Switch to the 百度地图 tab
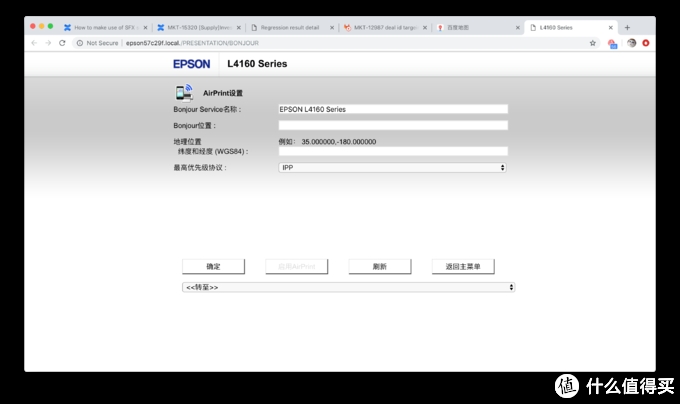Image resolution: width=680 pixels, height=404 pixels. coord(474,27)
